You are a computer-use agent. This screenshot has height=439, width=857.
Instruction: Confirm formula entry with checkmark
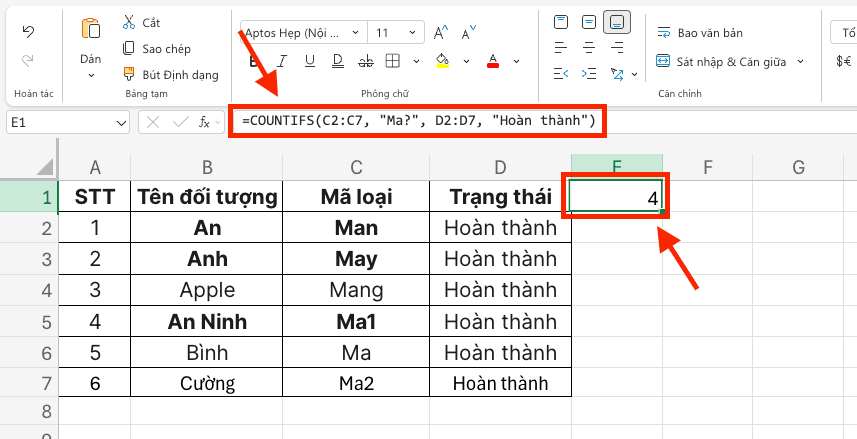[179, 122]
